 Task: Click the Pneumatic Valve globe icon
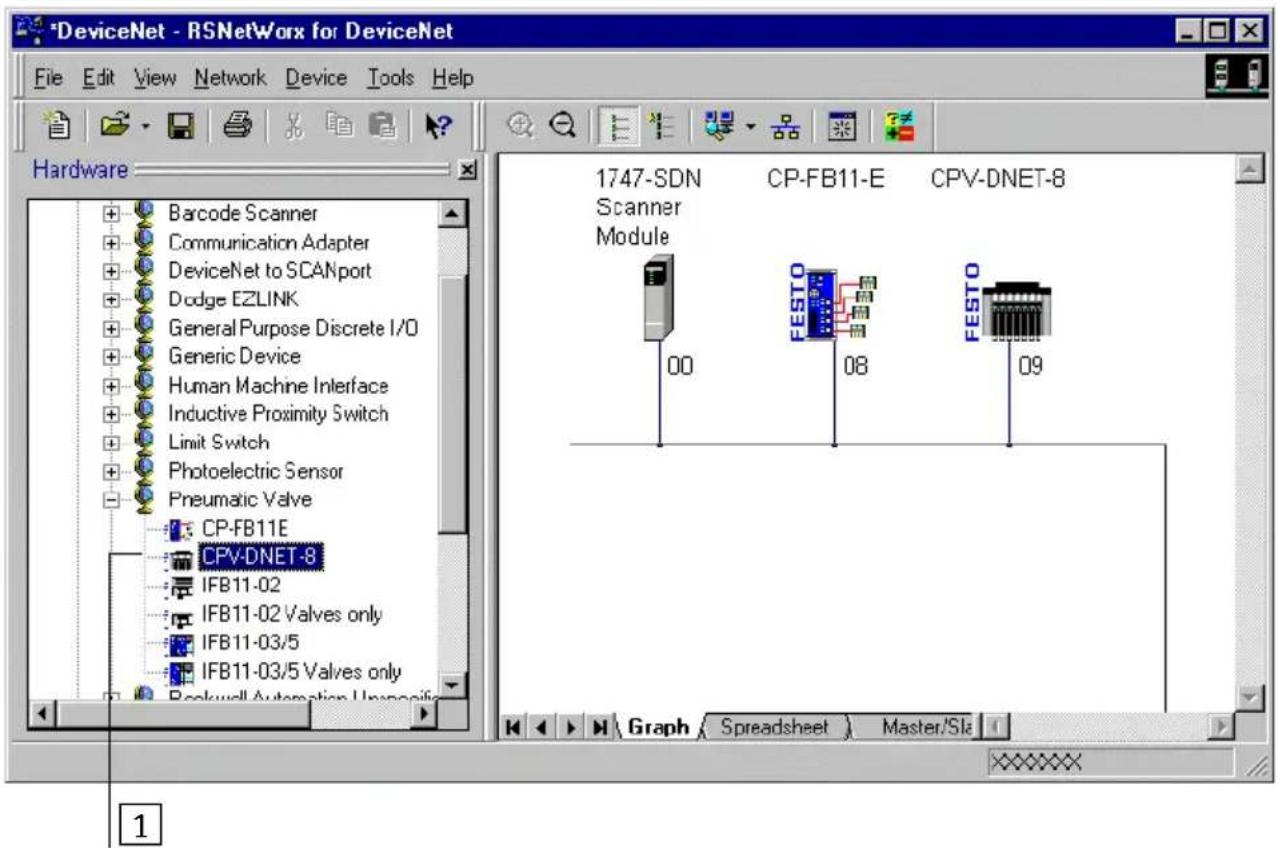tap(145, 500)
